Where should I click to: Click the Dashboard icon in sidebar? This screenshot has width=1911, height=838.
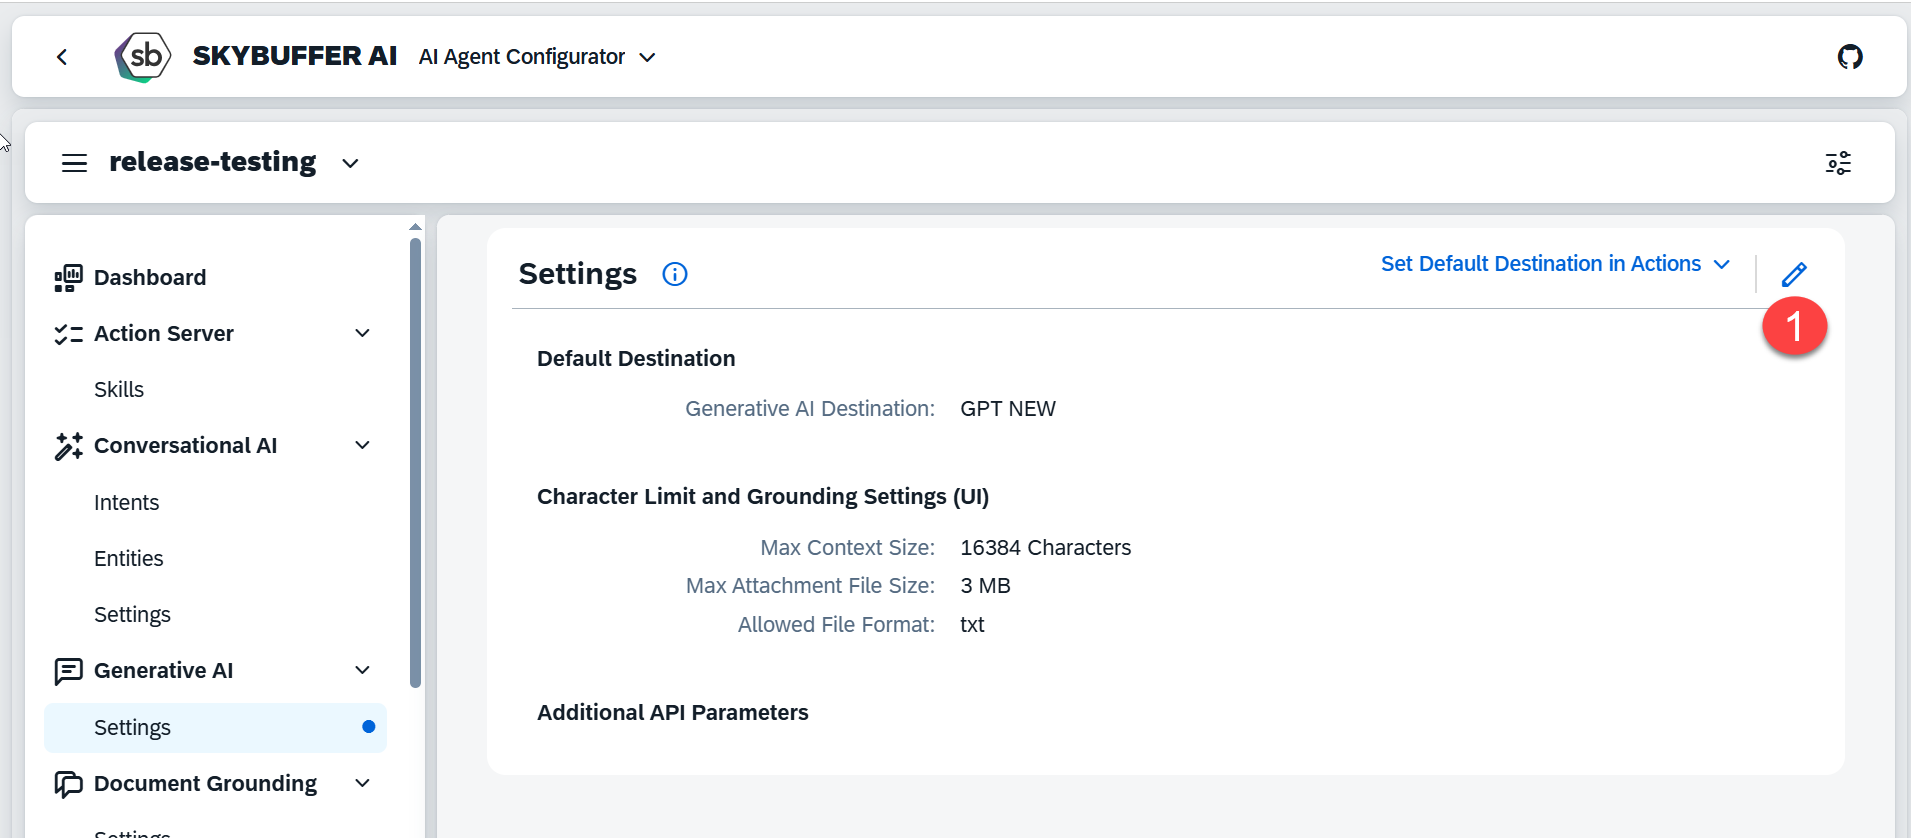68,278
